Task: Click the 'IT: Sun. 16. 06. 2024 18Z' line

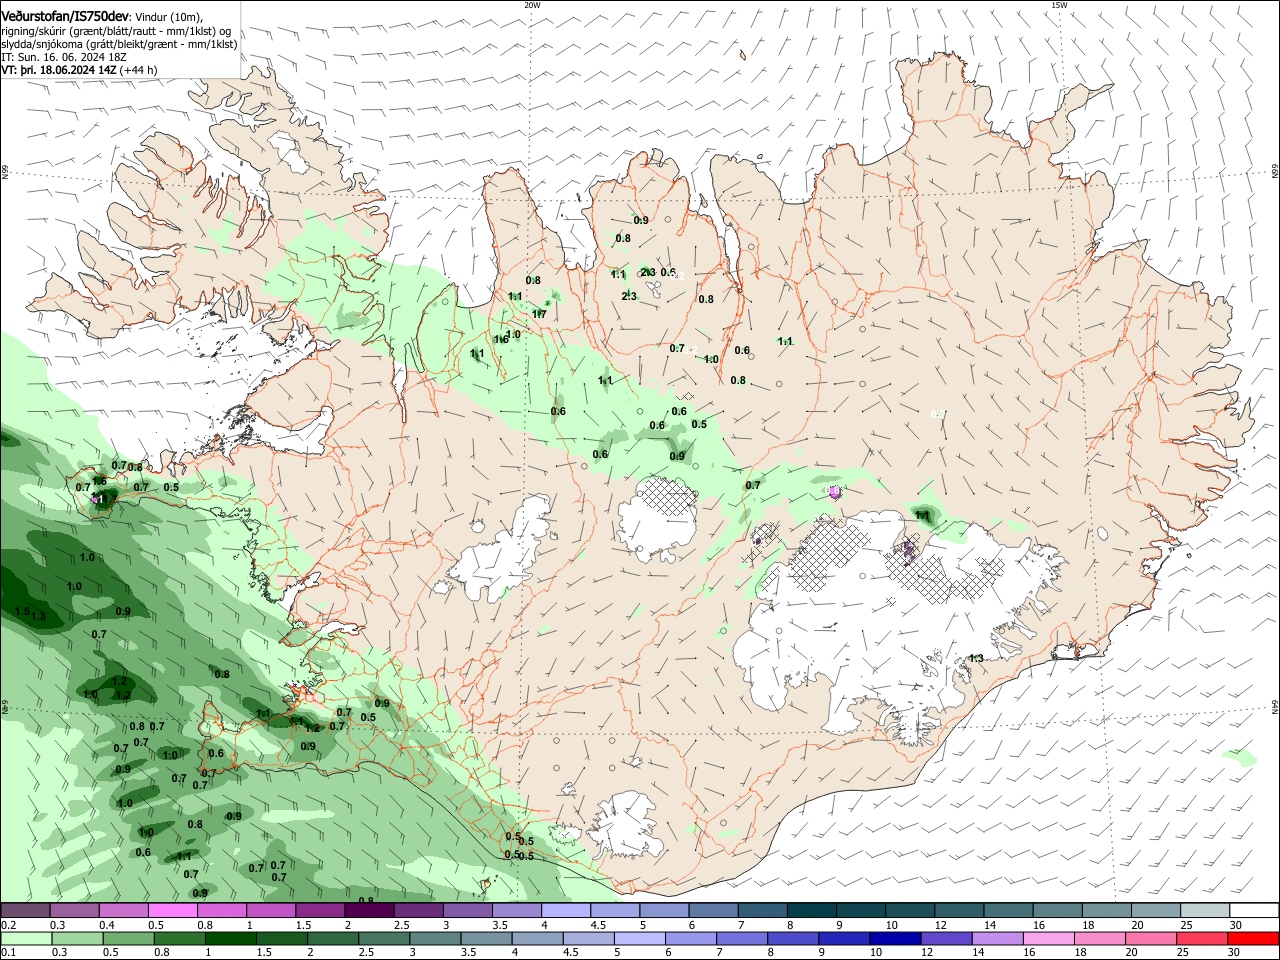Action: 63,57
